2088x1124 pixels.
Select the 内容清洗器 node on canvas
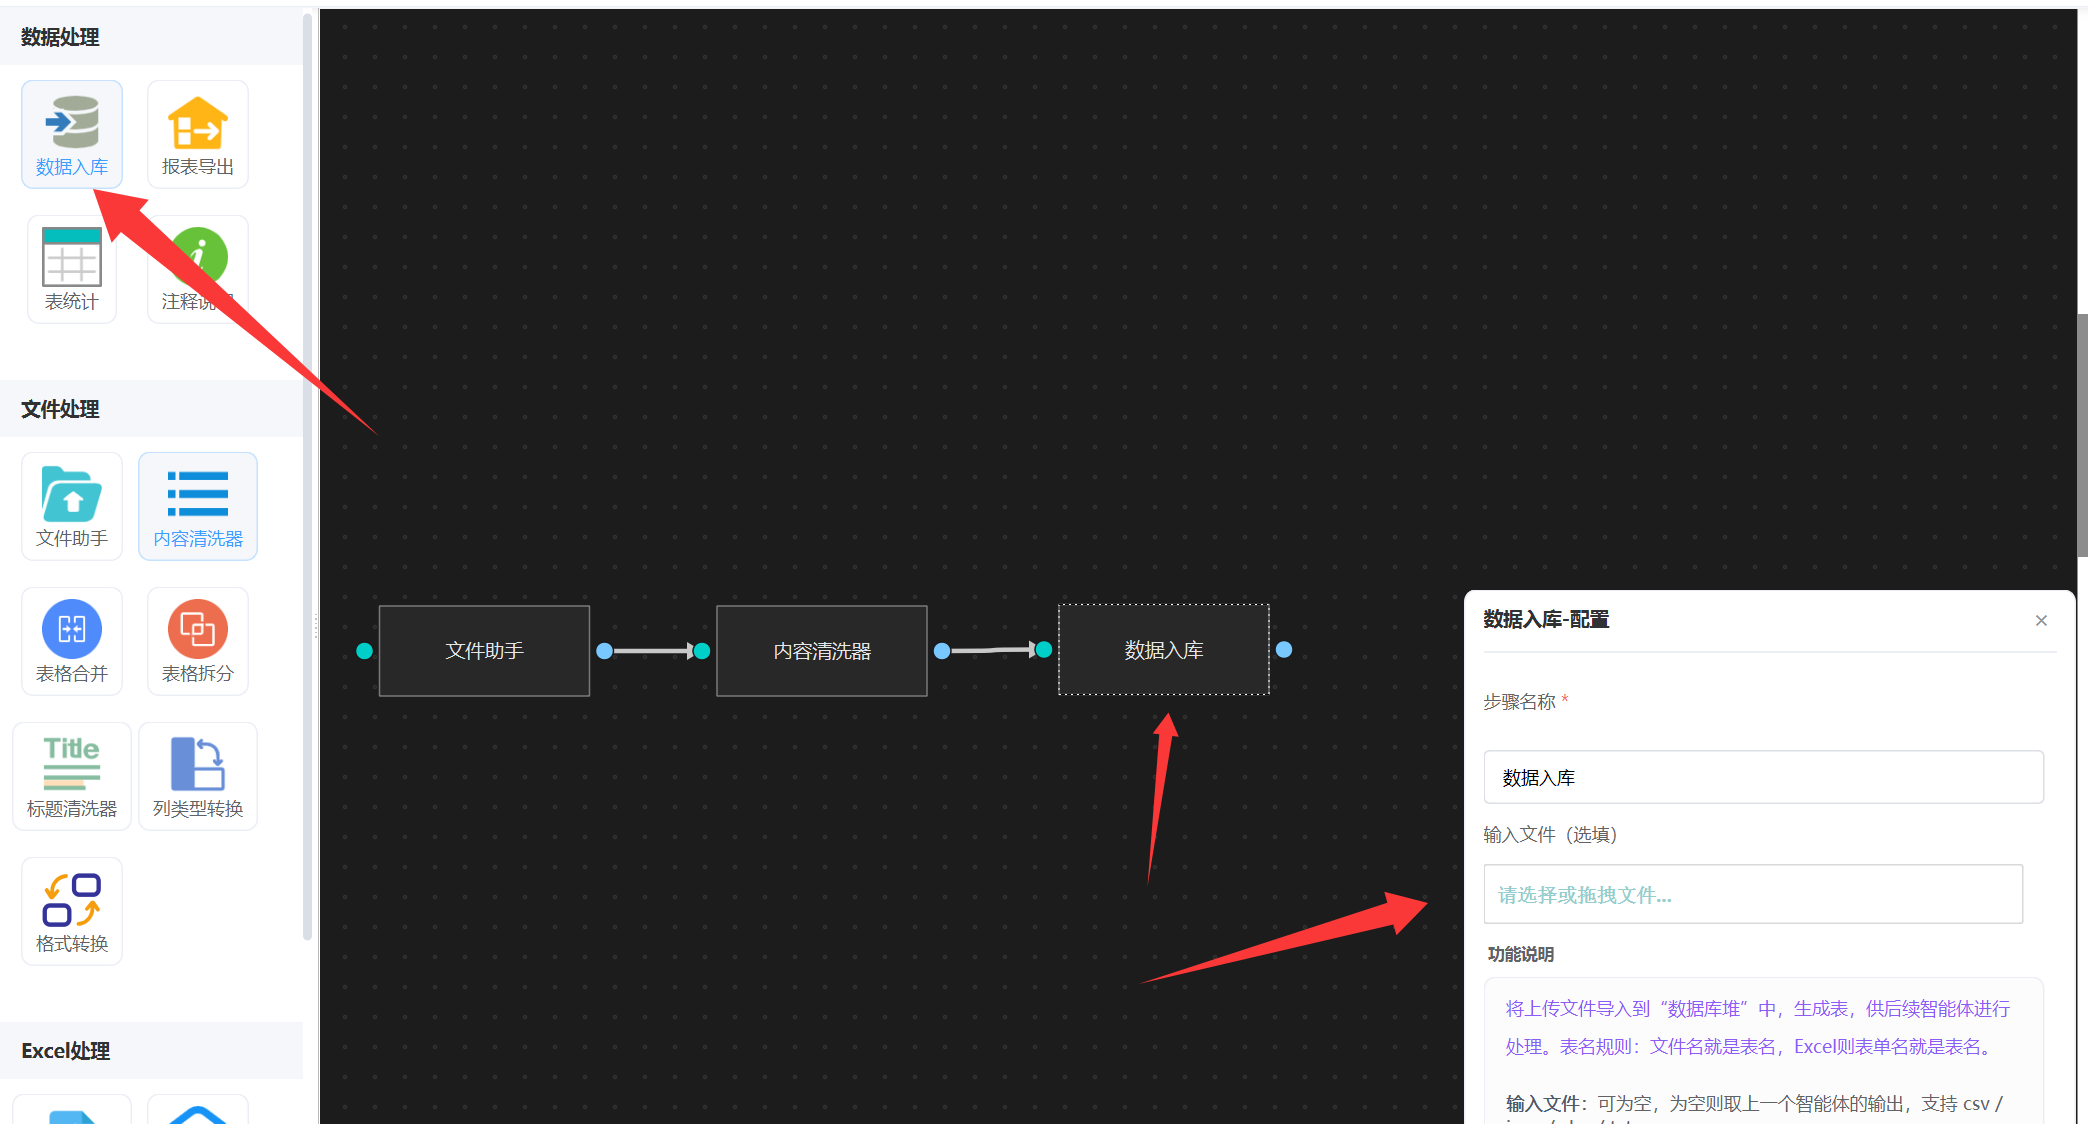click(822, 651)
